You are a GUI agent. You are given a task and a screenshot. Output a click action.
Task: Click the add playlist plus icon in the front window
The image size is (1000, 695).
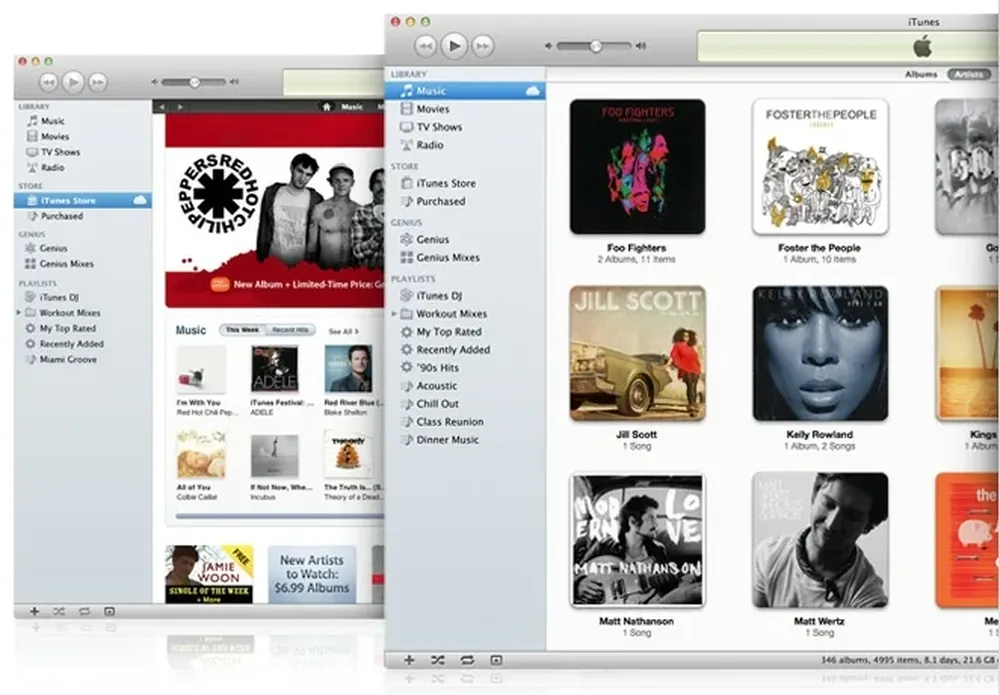tap(409, 660)
